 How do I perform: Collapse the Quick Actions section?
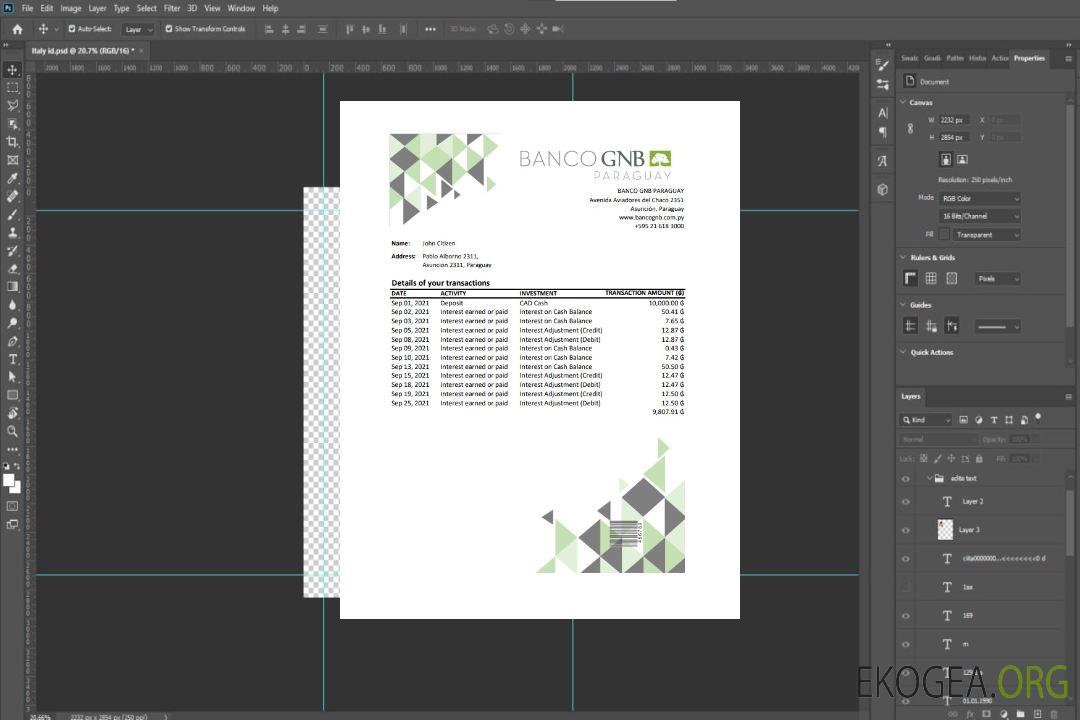(903, 352)
